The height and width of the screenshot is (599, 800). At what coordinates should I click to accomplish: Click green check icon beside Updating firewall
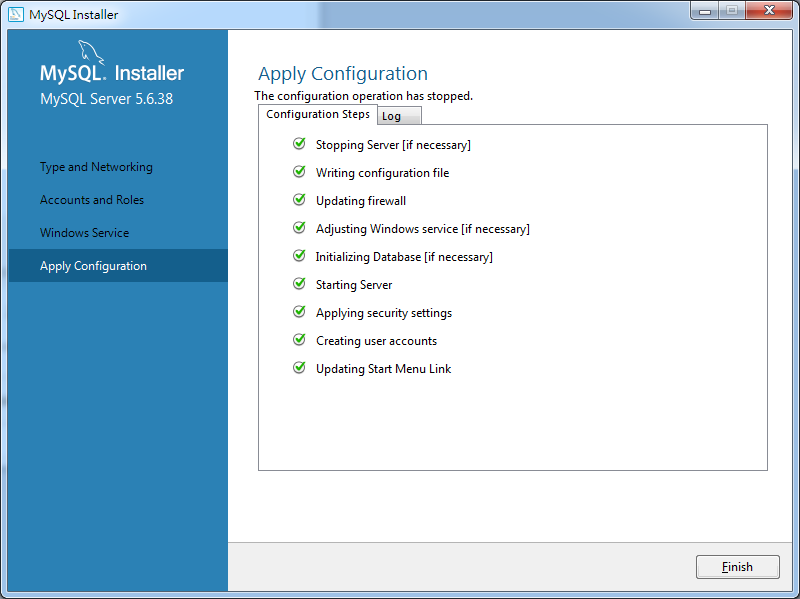(x=299, y=200)
